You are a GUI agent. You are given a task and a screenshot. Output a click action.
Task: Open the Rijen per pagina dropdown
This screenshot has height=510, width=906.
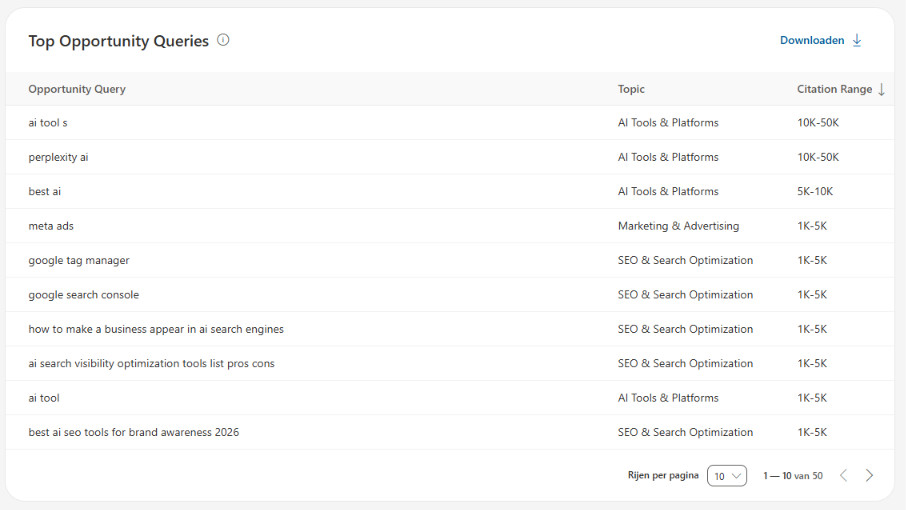coord(727,476)
